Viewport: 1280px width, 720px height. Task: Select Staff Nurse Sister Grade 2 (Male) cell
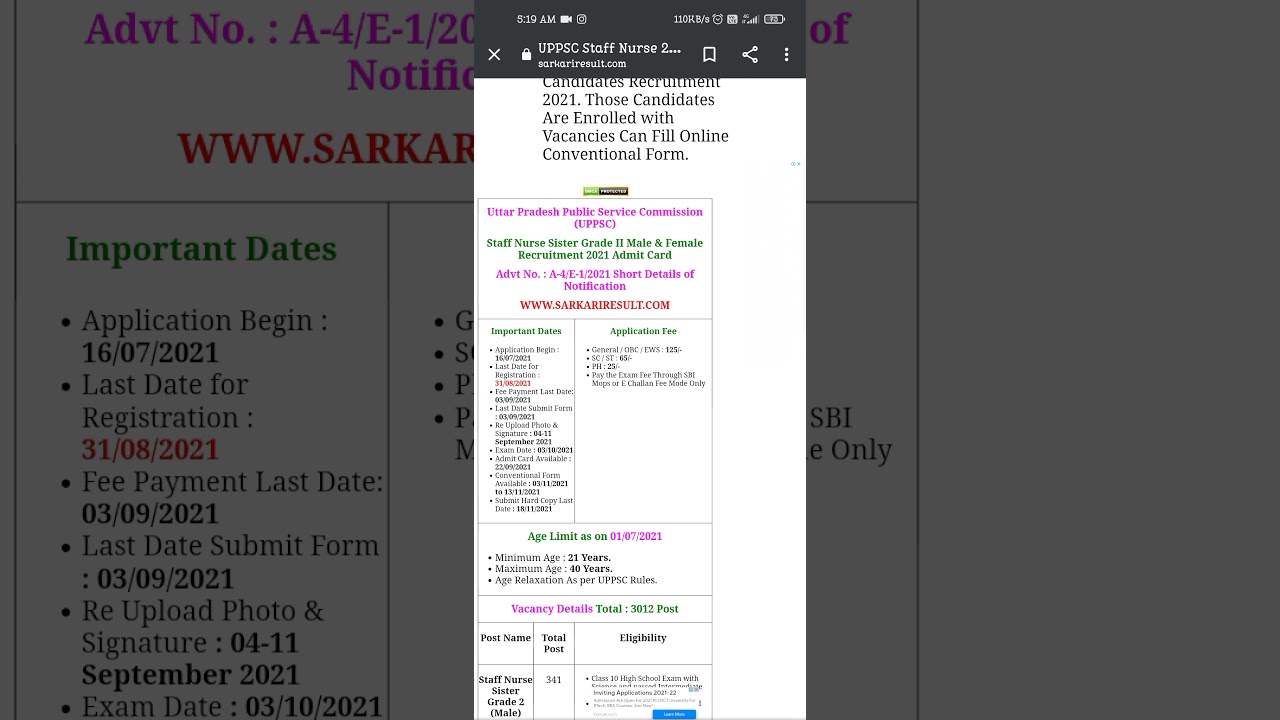tap(506, 696)
